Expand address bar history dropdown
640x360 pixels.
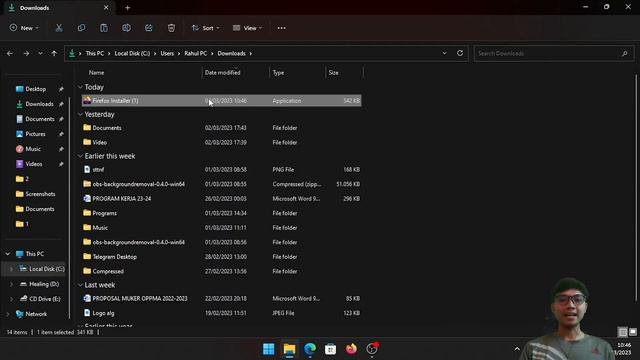(x=444, y=53)
